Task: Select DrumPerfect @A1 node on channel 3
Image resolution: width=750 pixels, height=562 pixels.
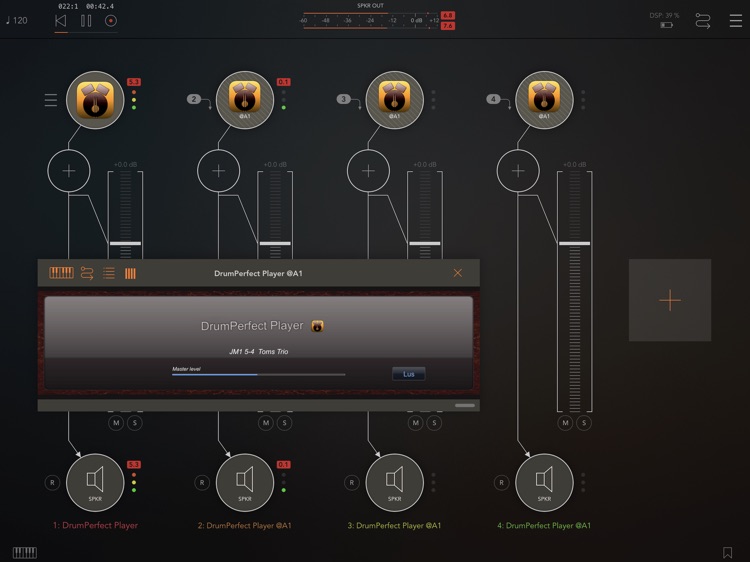Action: pyautogui.click(x=395, y=100)
